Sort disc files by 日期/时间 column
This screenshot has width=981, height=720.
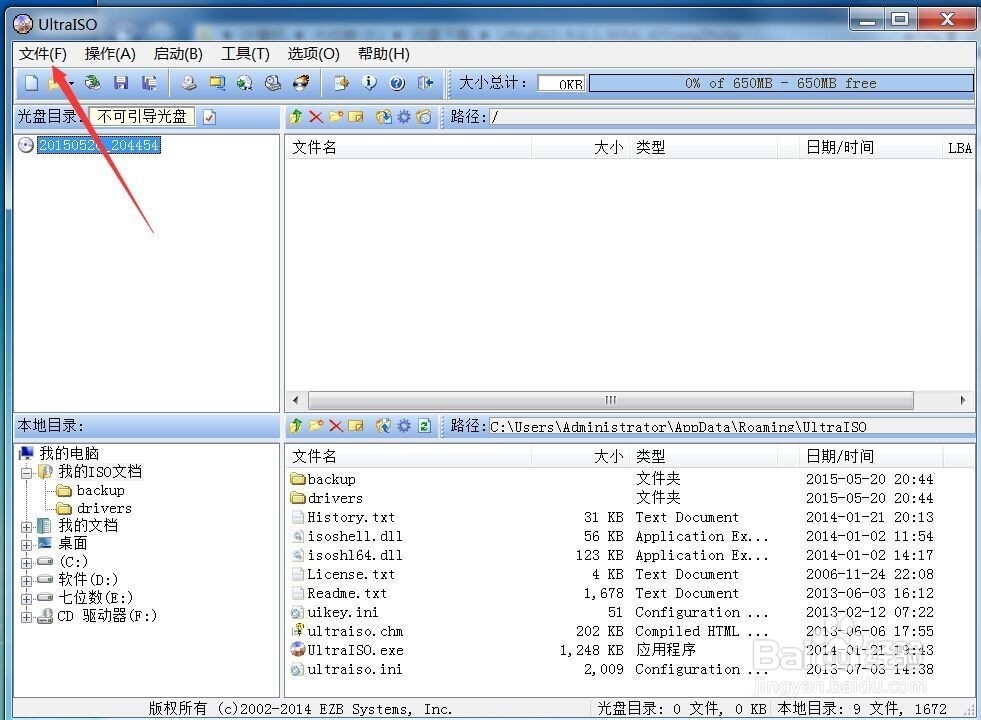click(870, 148)
